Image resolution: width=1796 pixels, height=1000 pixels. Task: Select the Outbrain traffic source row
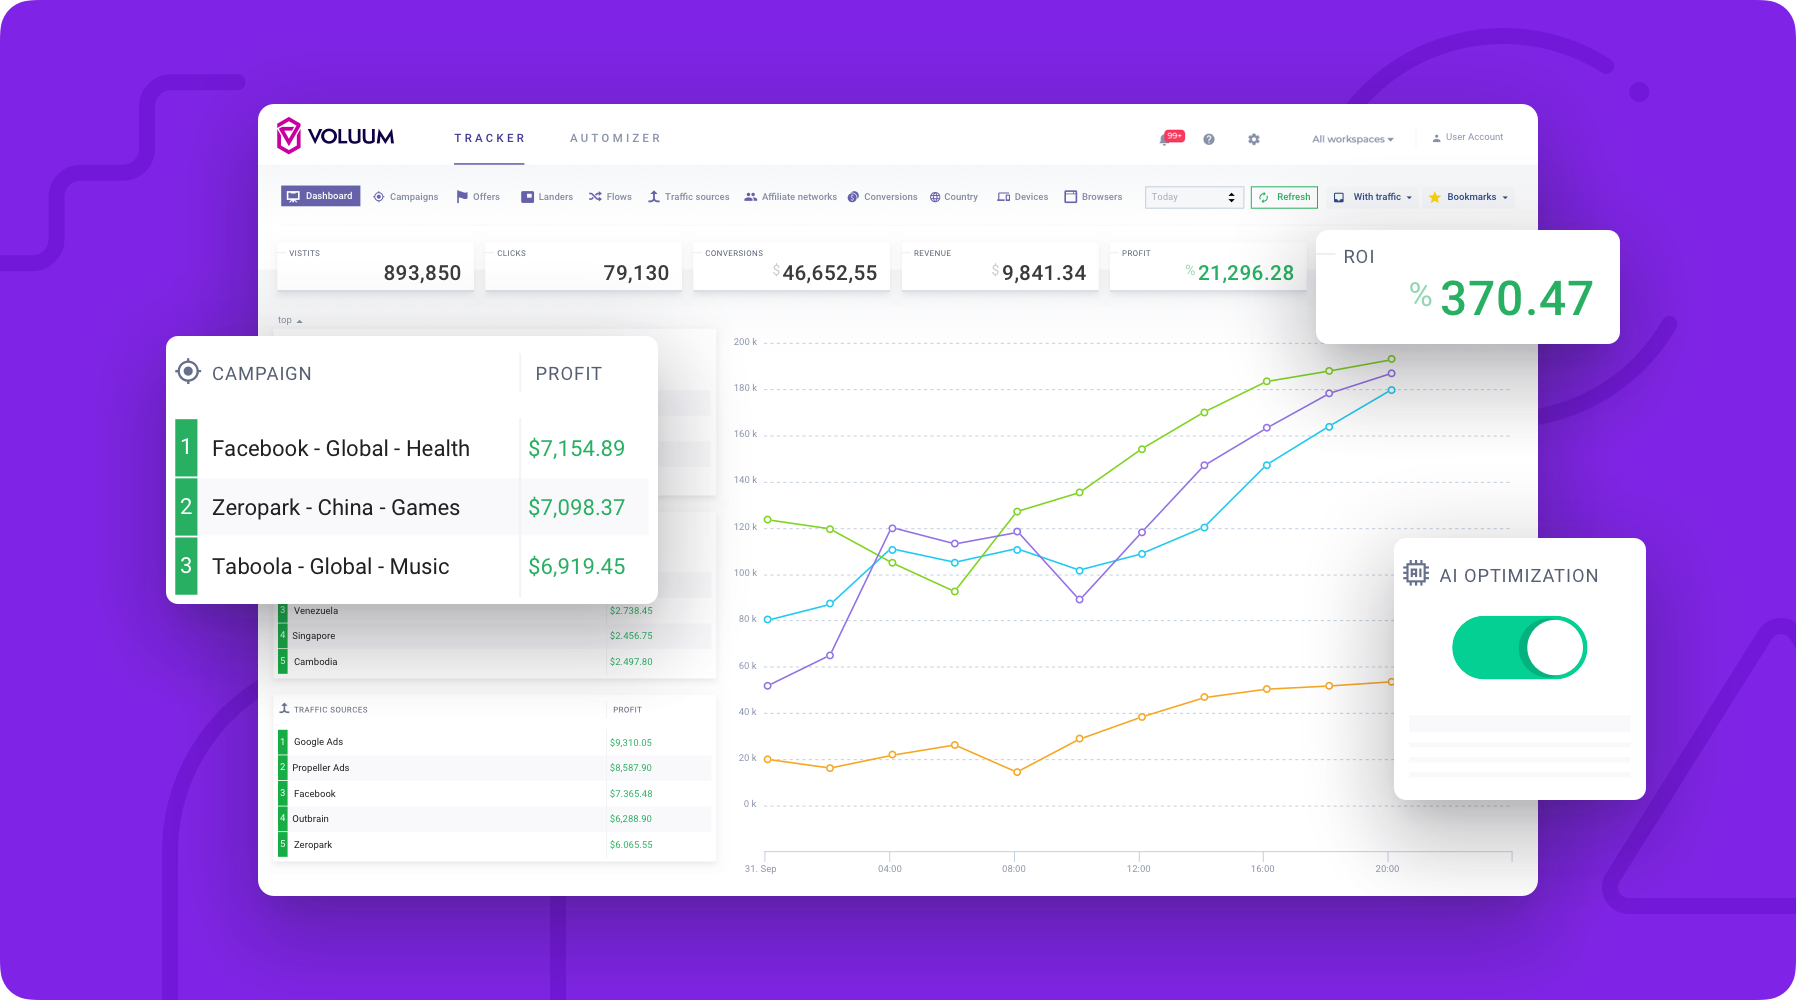[495, 819]
